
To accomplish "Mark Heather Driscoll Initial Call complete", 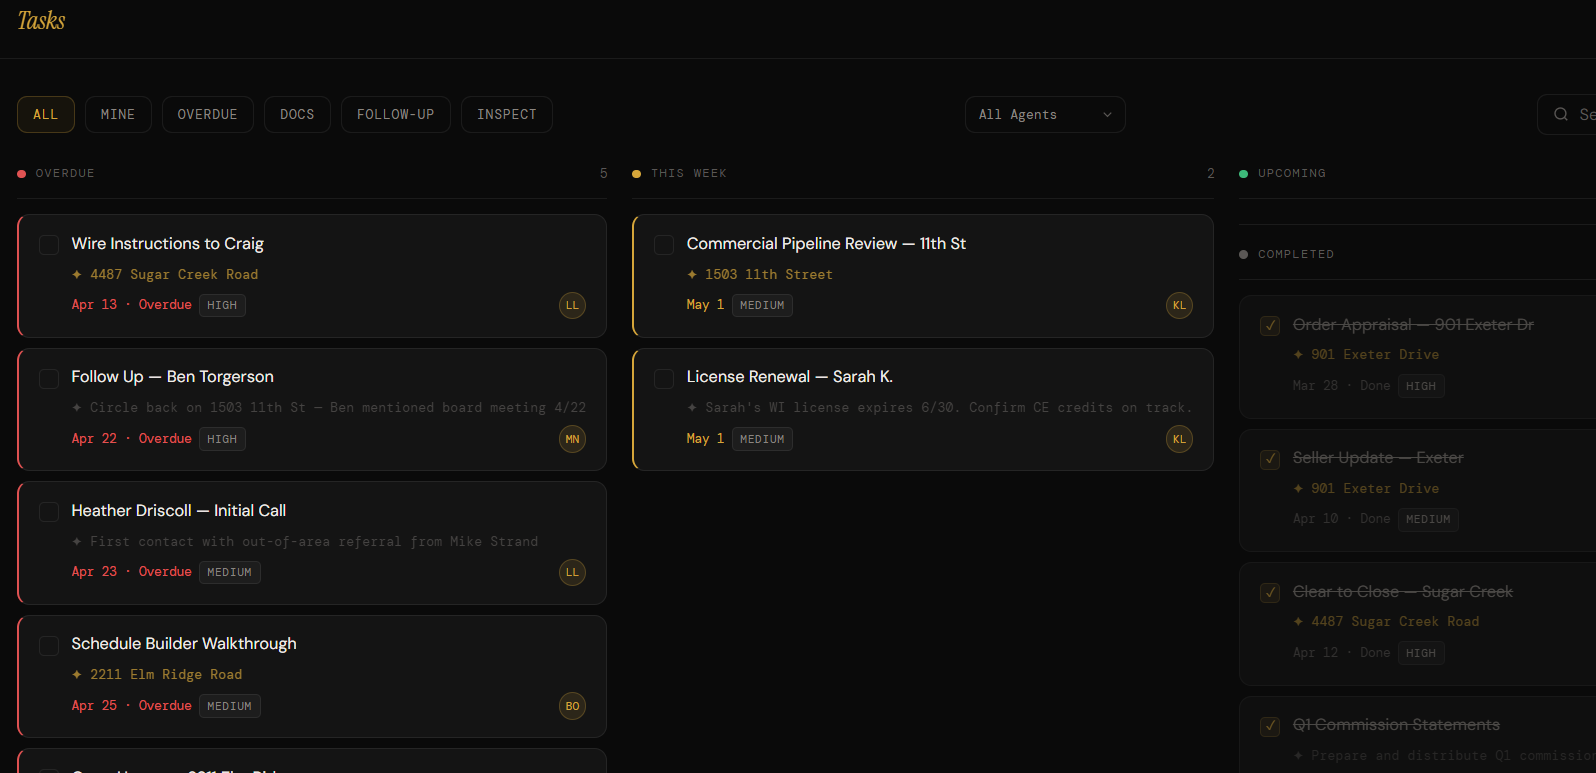I will tap(48, 512).
